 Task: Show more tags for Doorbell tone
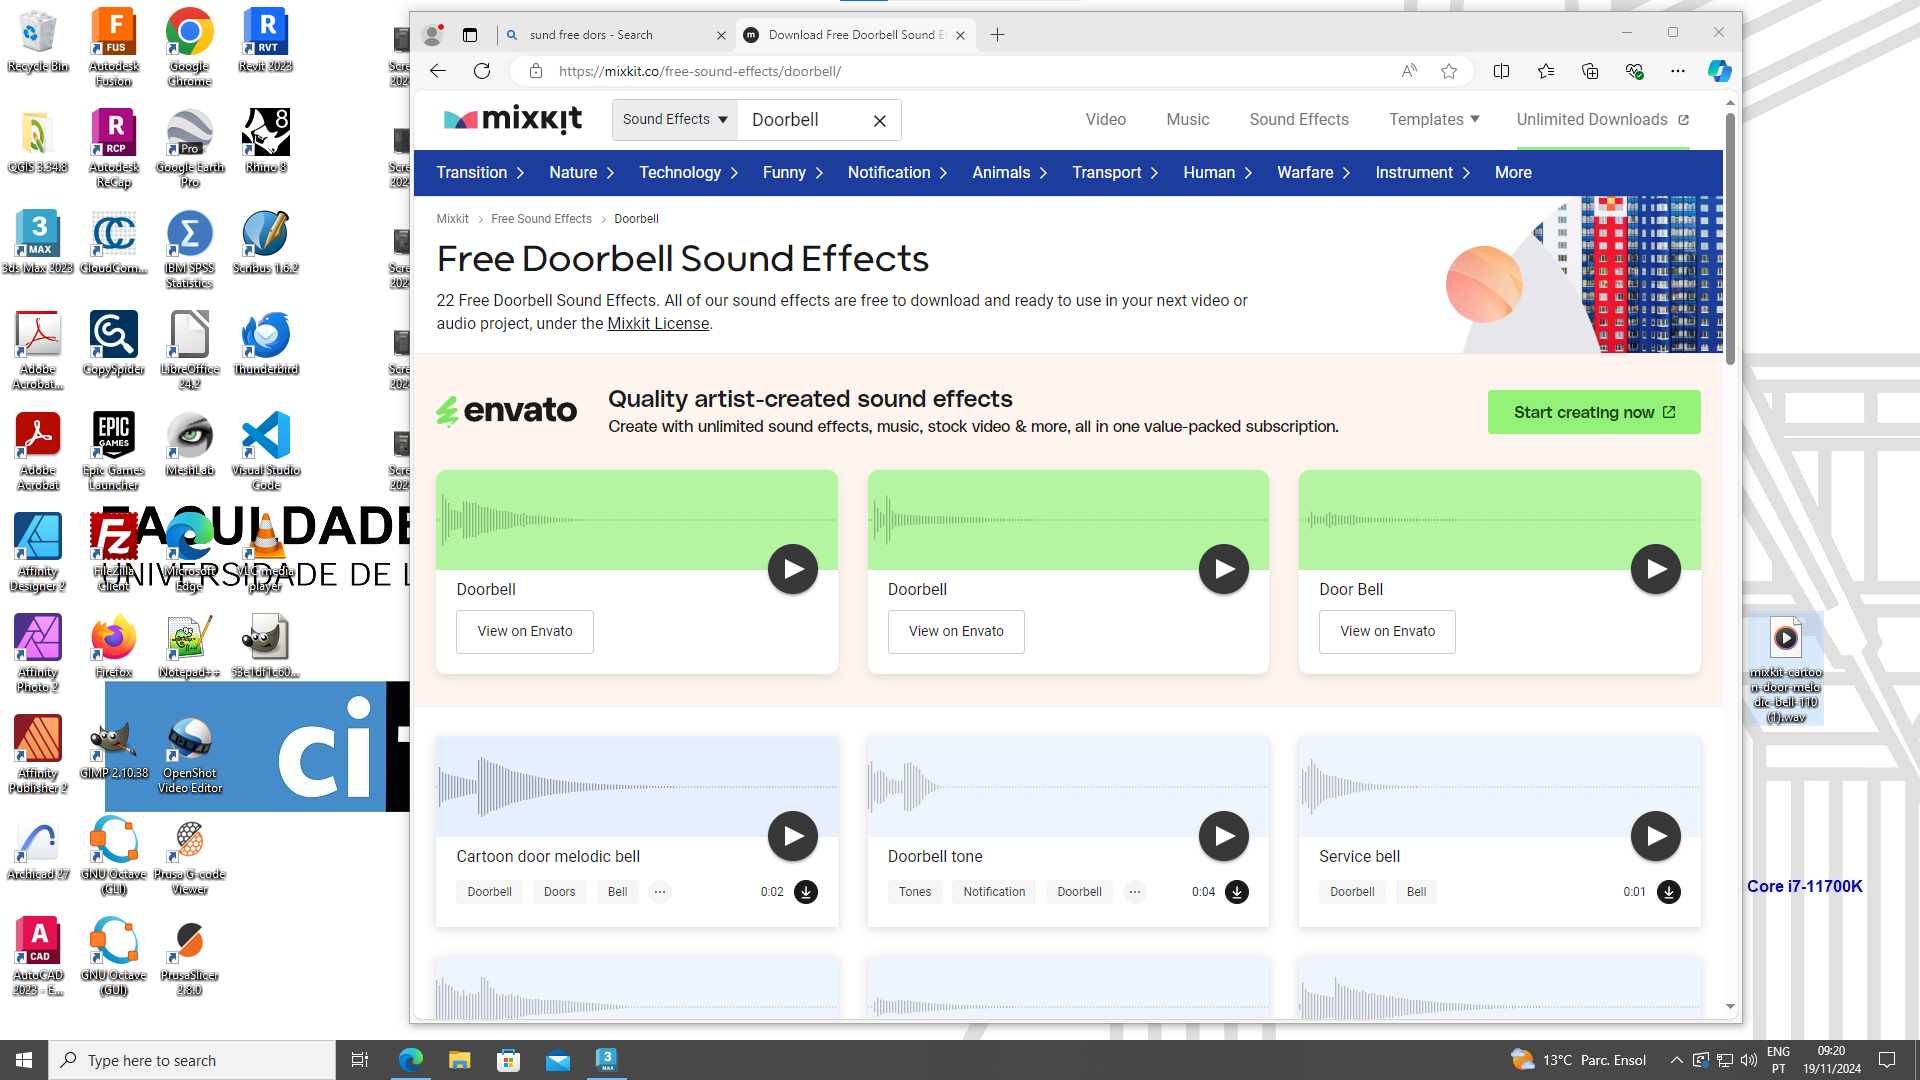tap(1135, 892)
